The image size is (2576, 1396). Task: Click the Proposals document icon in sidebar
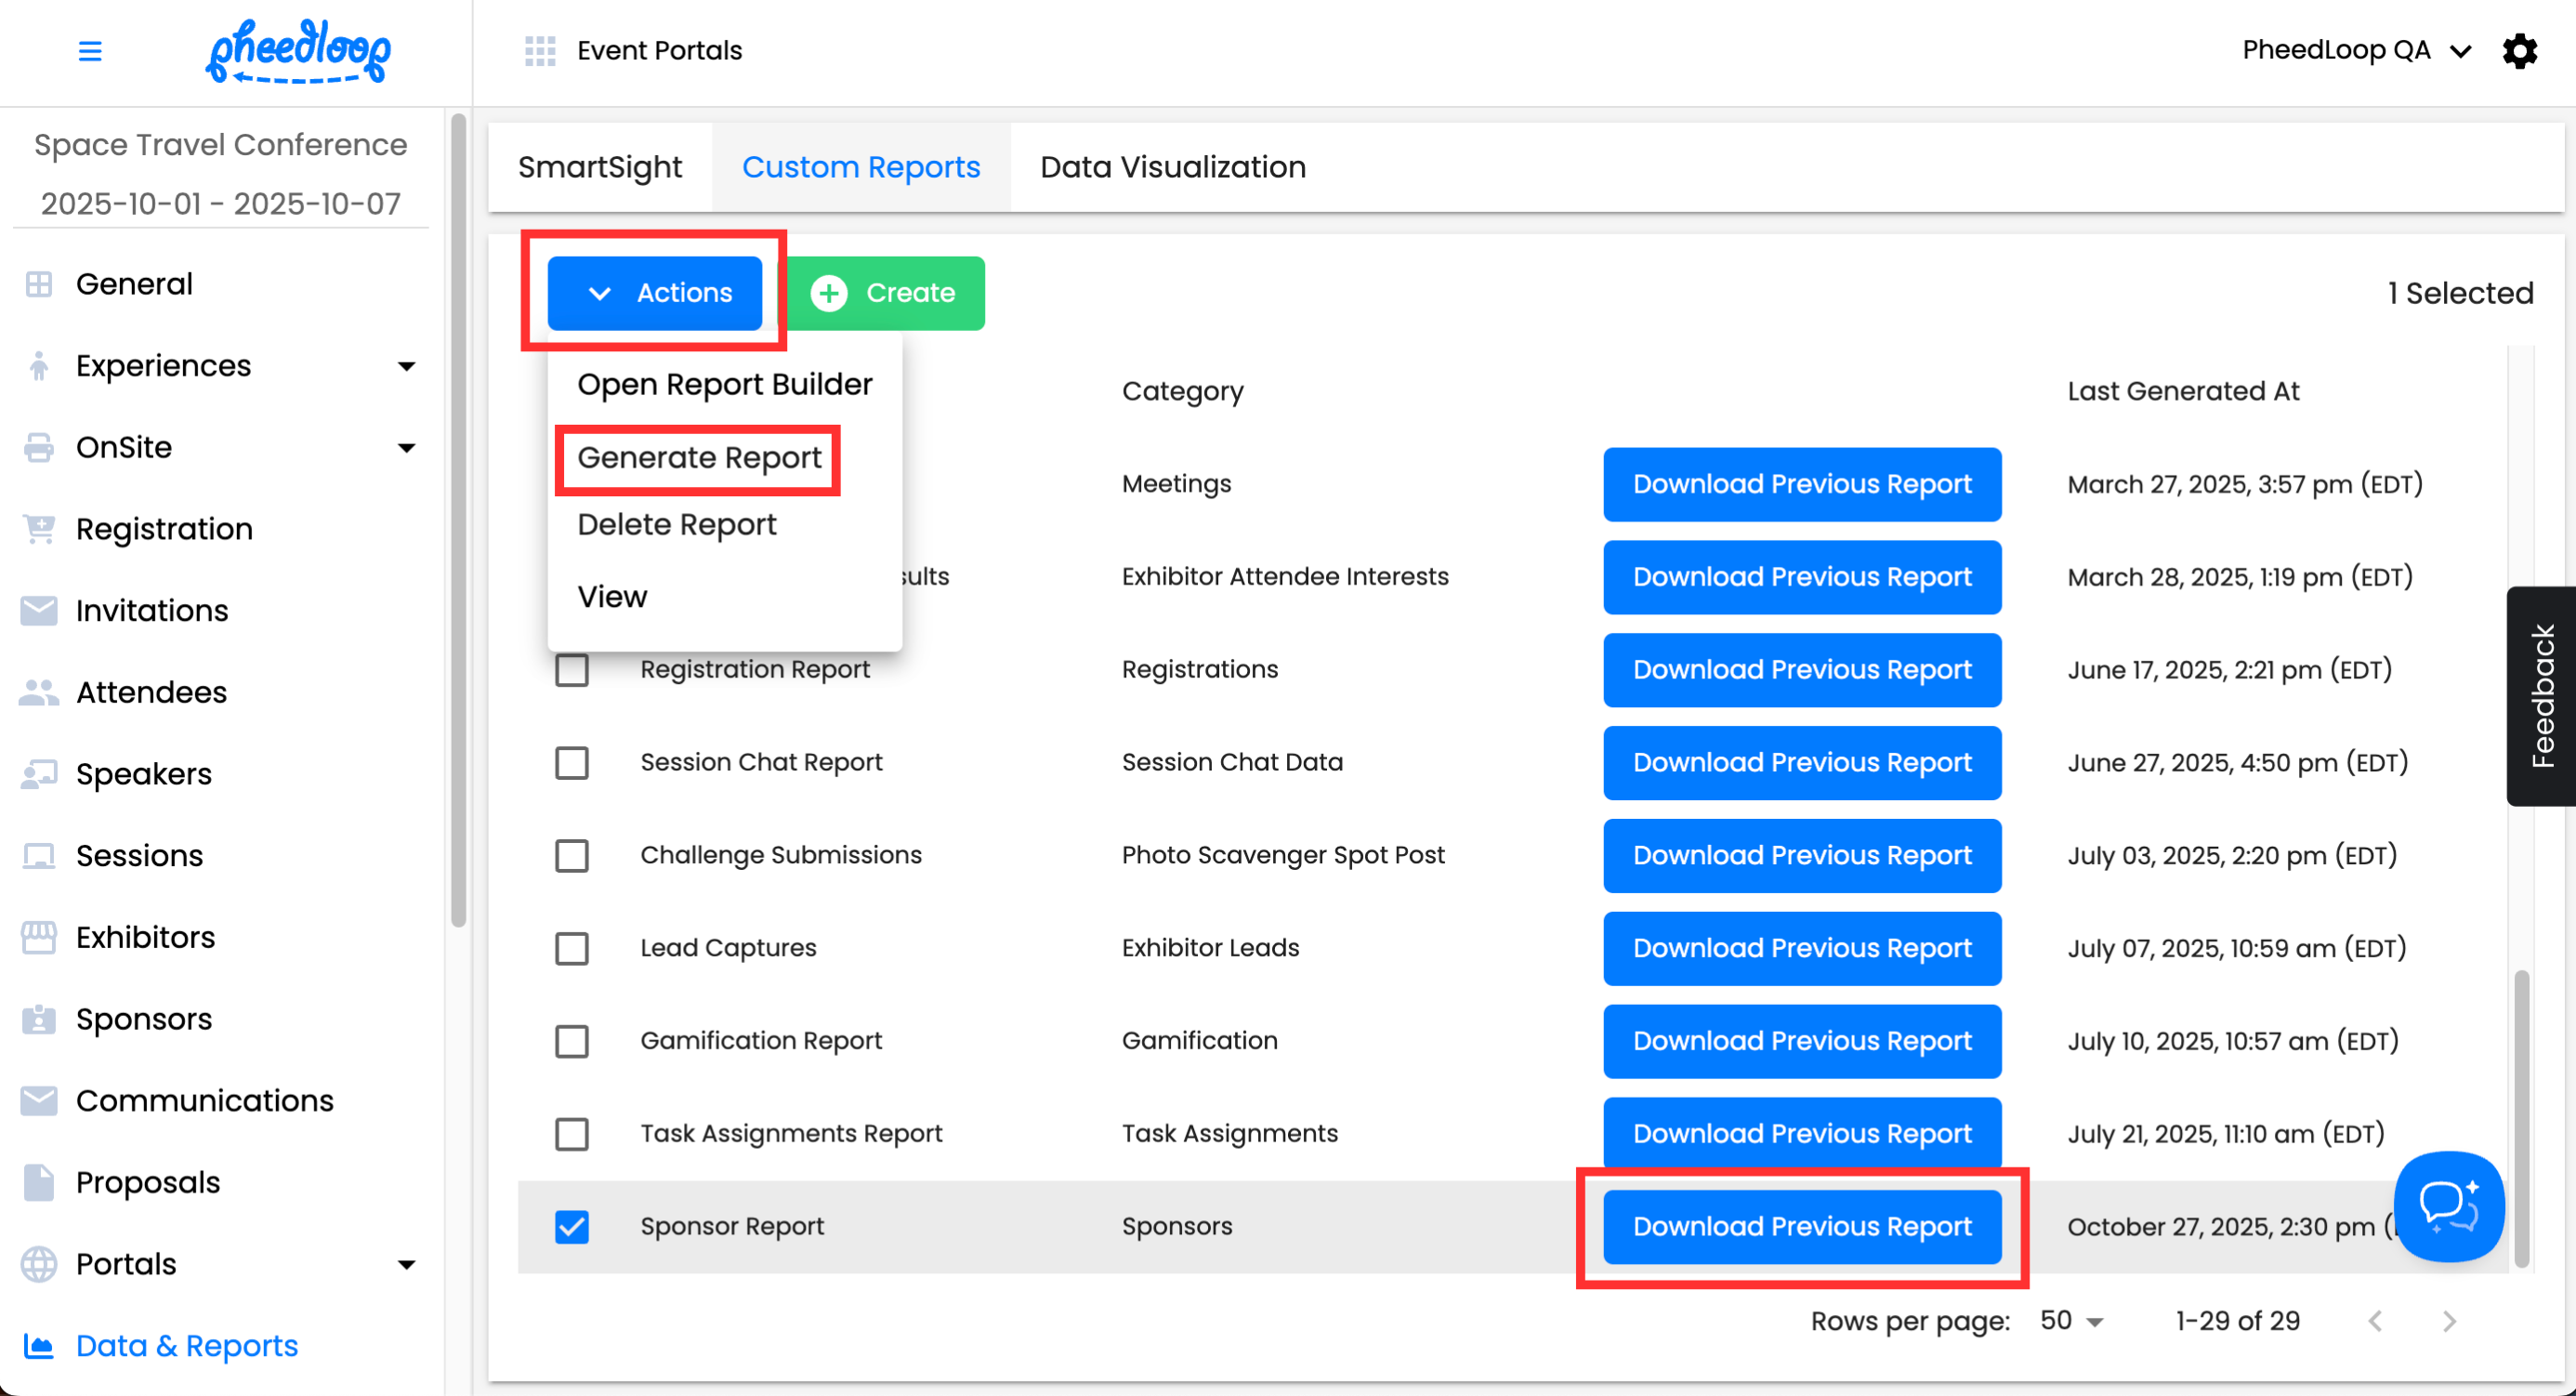pyautogui.click(x=39, y=1182)
